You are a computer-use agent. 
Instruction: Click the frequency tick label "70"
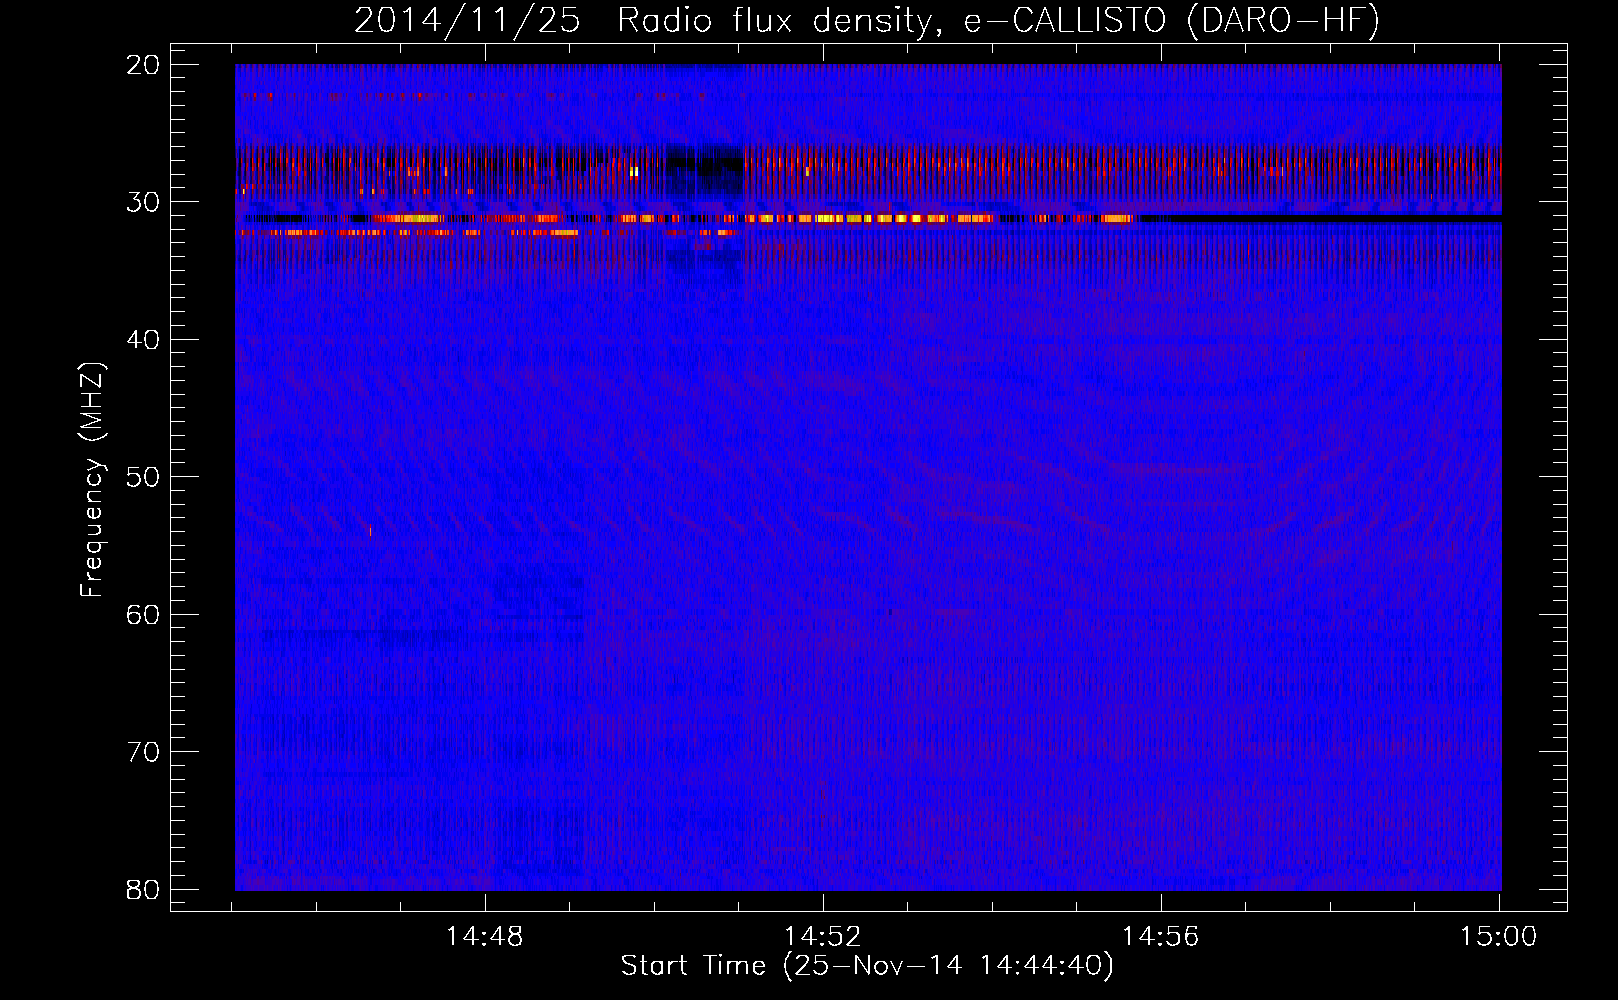[x=144, y=752]
